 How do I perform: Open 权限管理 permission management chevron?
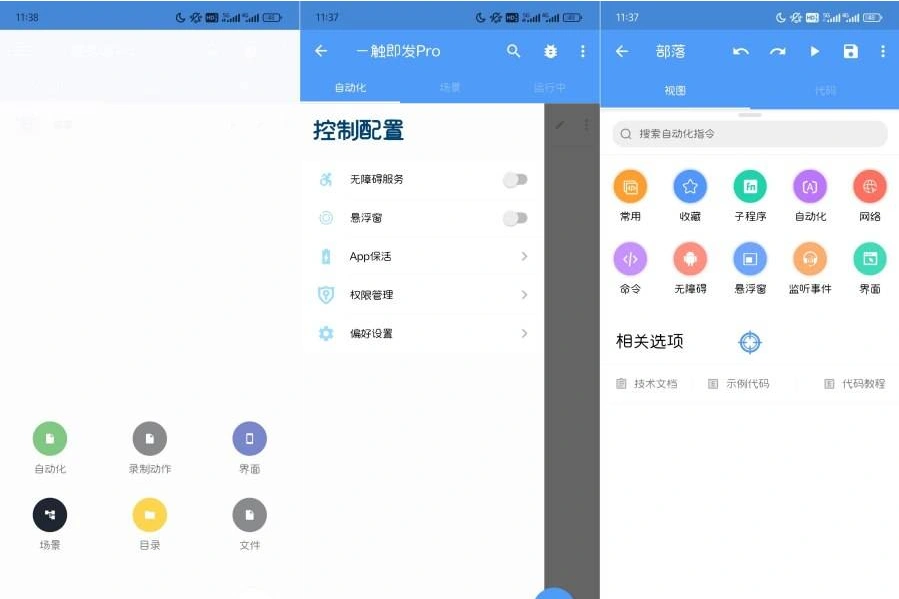pos(524,295)
